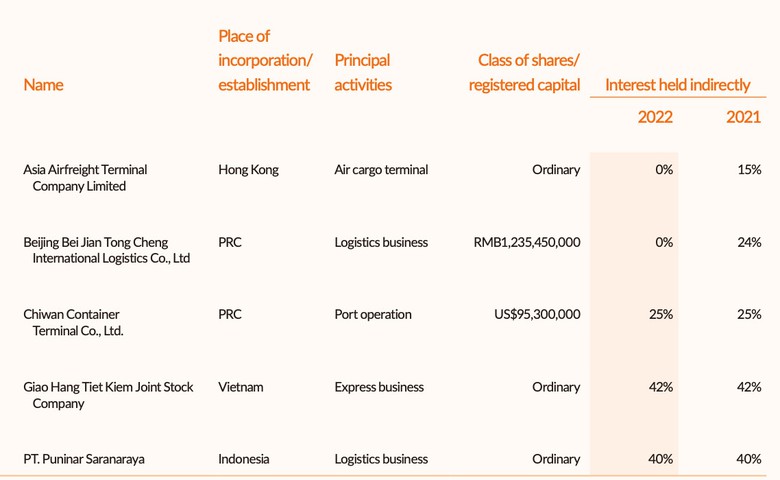
Task: Click Giao Hang Tiet Kiem Joint Stock Company
Action: coord(108,395)
